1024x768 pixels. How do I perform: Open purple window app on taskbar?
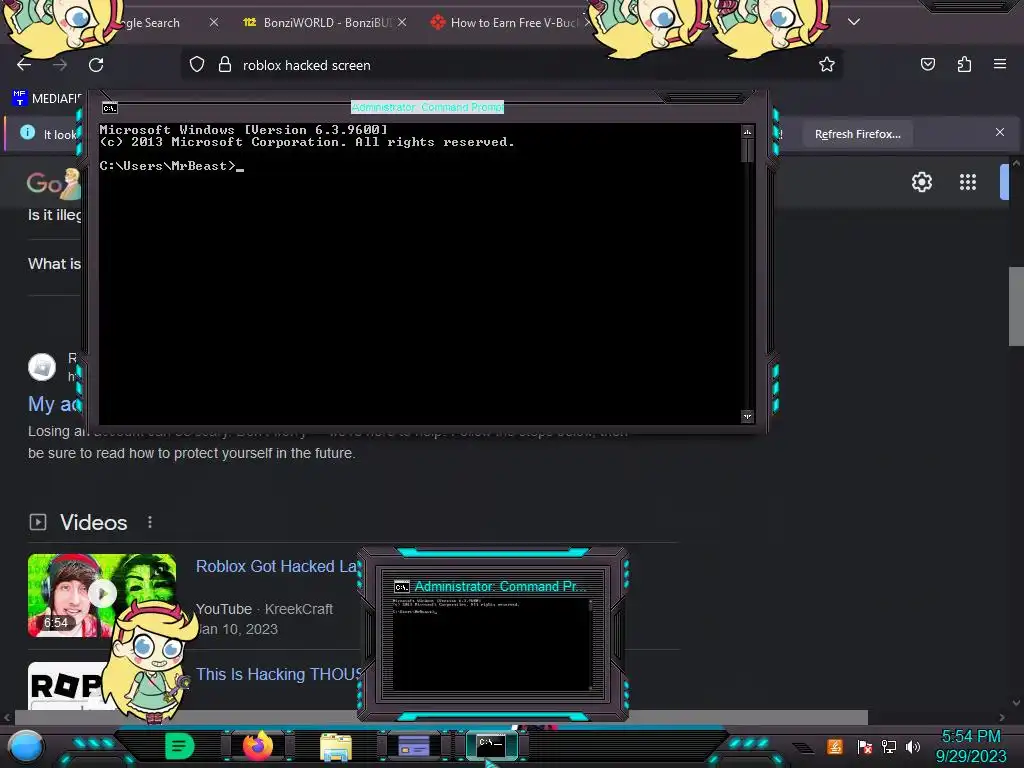414,746
